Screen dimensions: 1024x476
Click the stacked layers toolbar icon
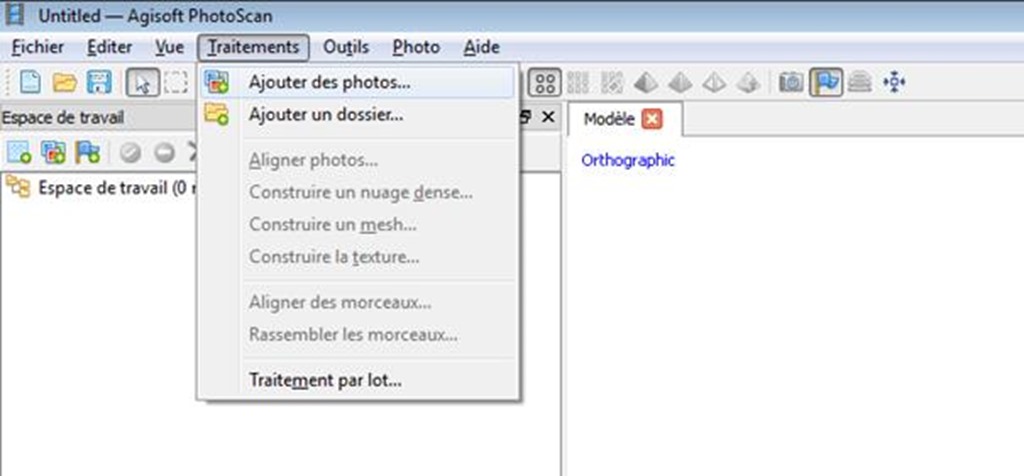860,82
